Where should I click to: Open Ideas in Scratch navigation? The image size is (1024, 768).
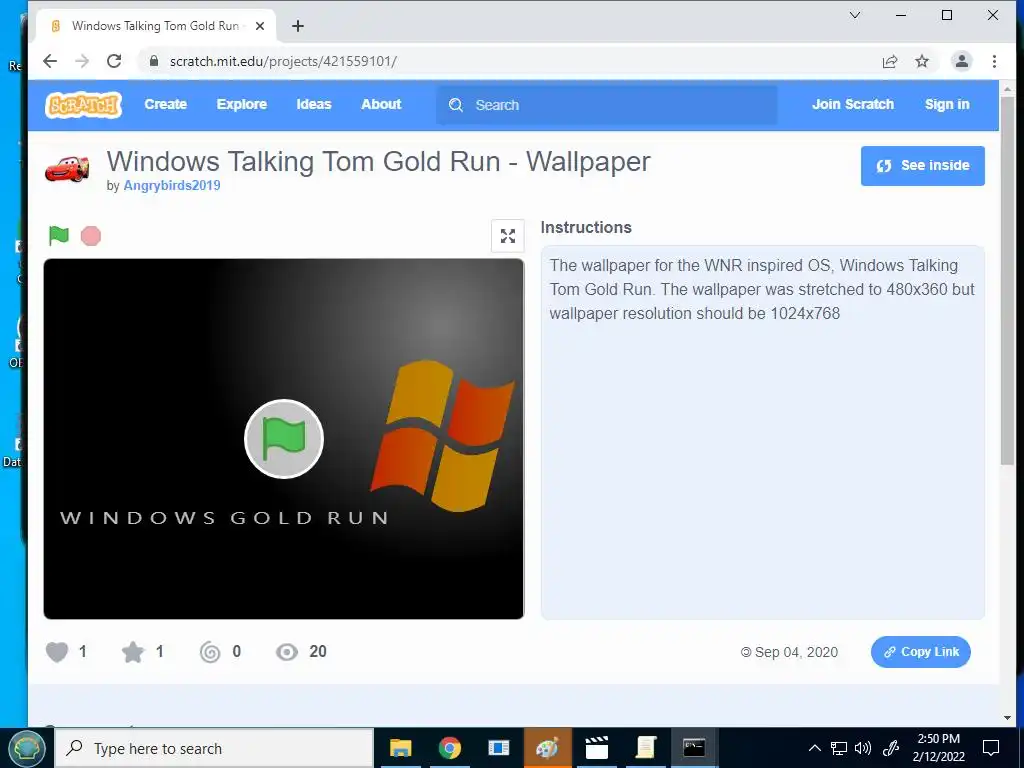tap(314, 104)
